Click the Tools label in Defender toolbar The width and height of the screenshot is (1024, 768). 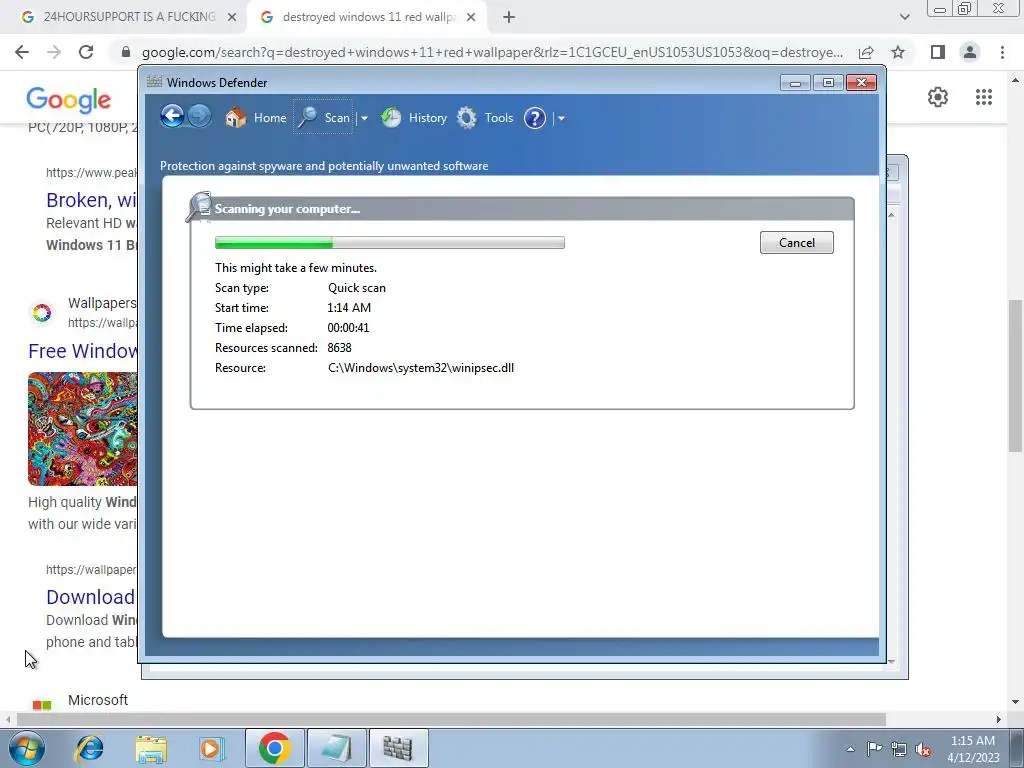[499, 118]
